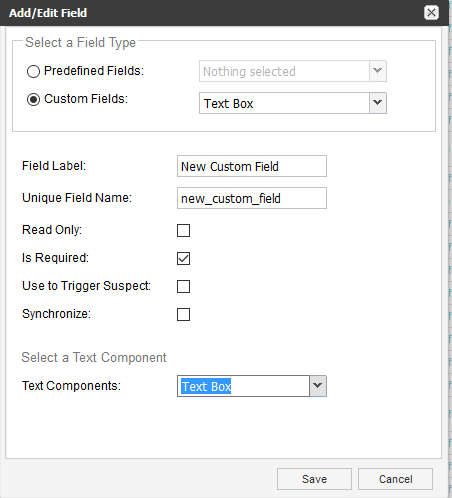This screenshot has width=452, height=498.
Task: Select the Predefined Fields radio button
Action: point(33,71)
